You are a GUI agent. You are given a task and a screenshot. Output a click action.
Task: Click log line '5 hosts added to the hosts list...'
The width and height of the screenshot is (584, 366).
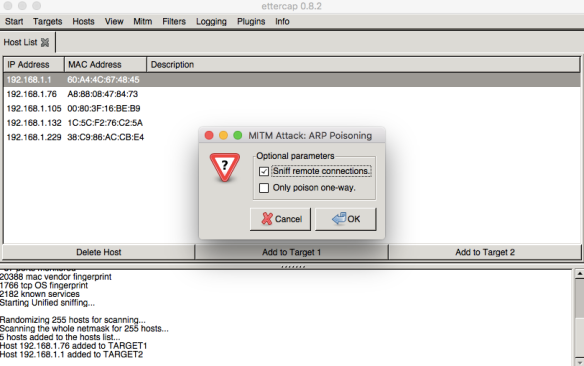[x=60, y=337]
